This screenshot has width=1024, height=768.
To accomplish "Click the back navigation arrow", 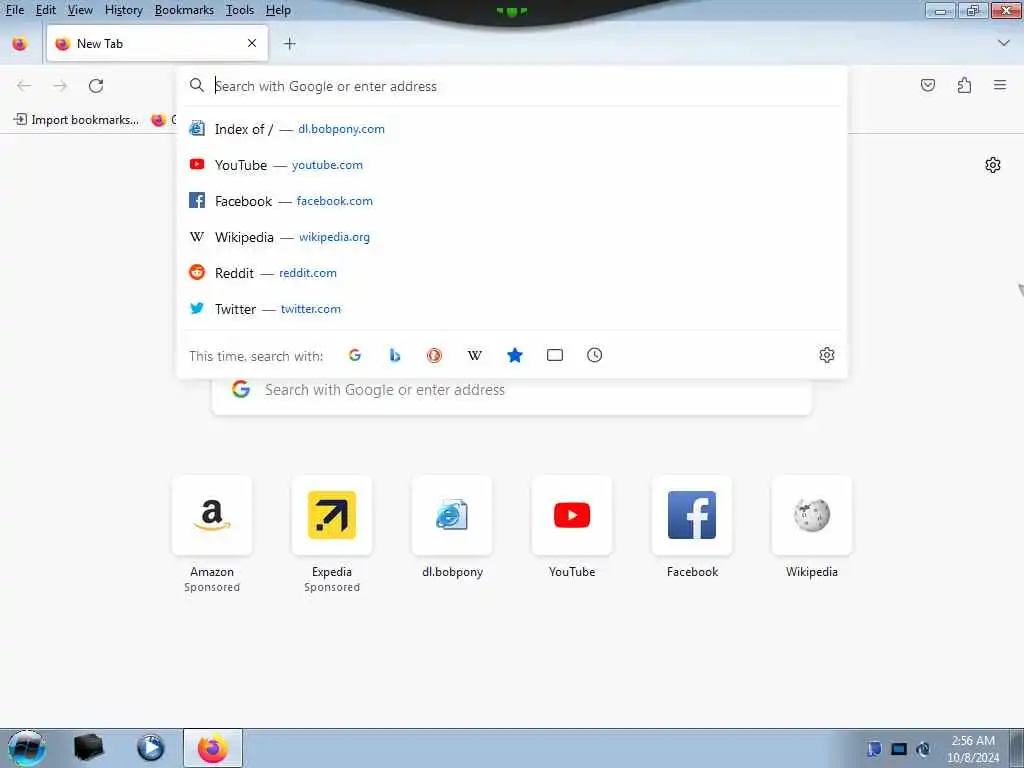I will [24, 86].
